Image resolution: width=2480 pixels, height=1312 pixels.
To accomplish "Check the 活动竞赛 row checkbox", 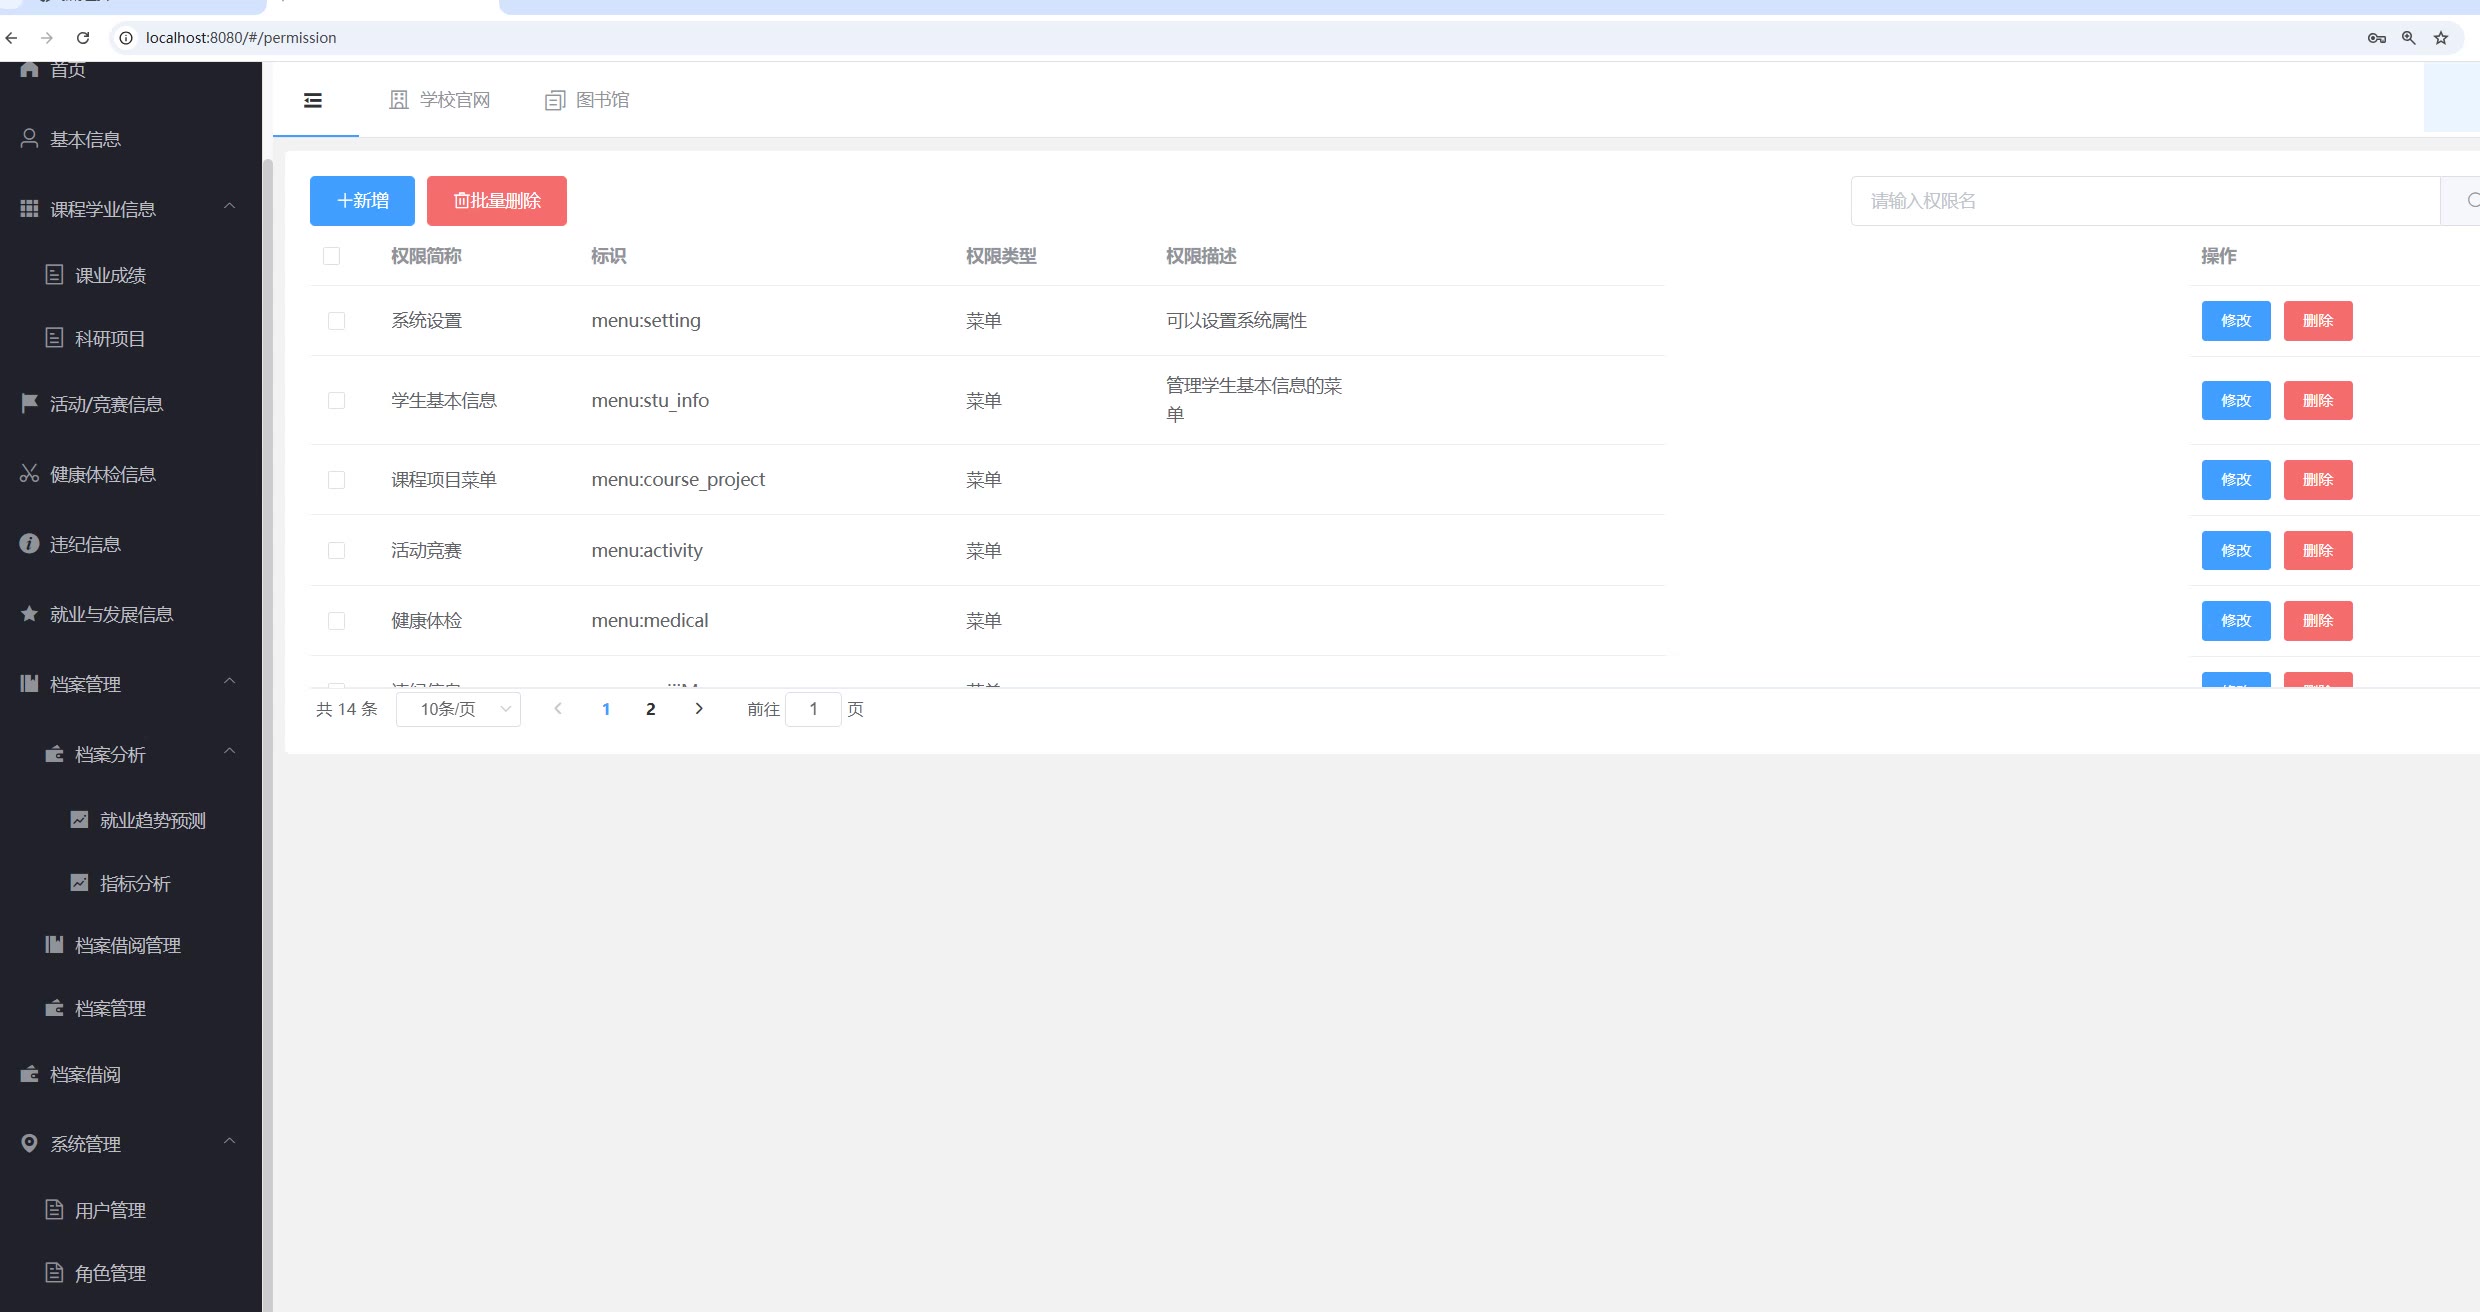I will [336, 551].
